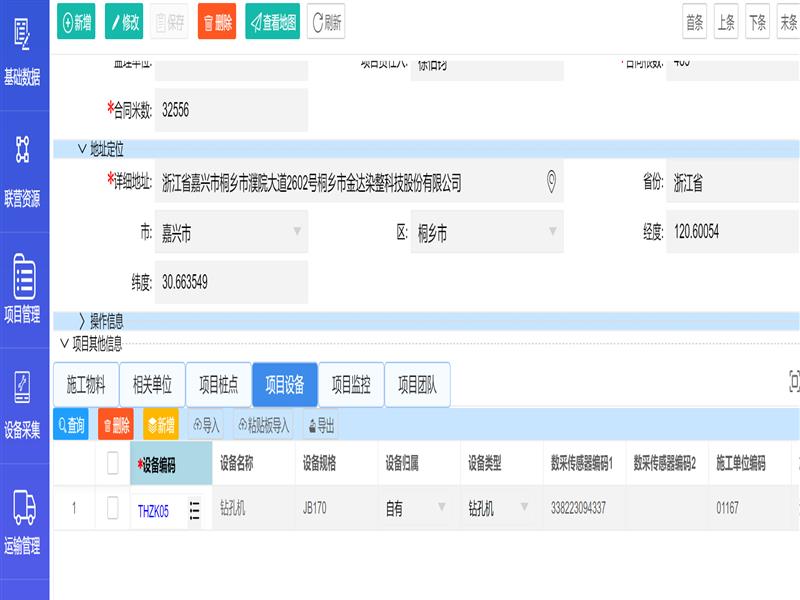Click the green 新增 button in top toolbar

coord(77,23)
